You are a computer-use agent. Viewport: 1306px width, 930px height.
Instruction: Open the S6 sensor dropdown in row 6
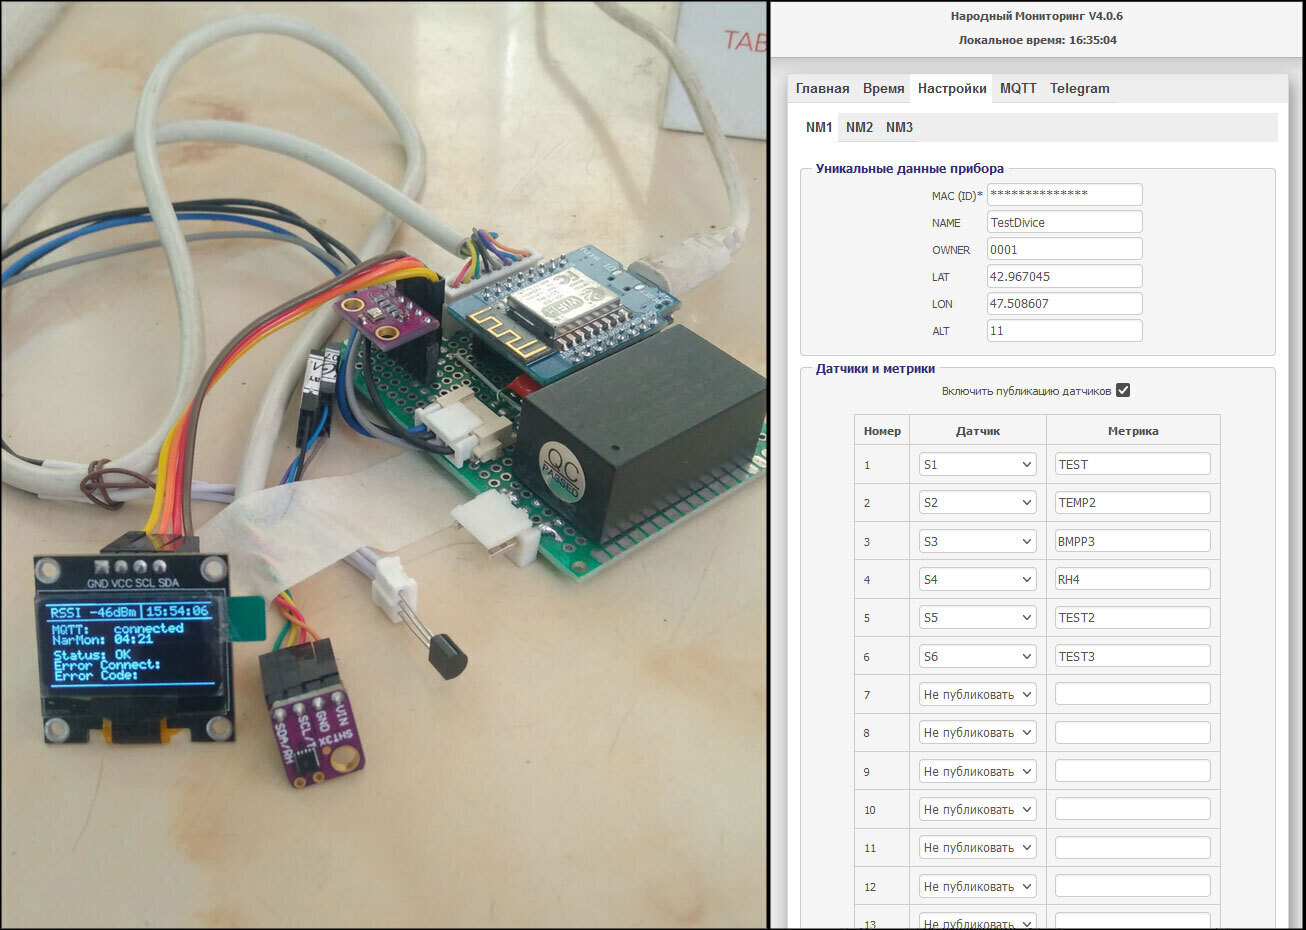pyautogui.click(x=977, y=656)
